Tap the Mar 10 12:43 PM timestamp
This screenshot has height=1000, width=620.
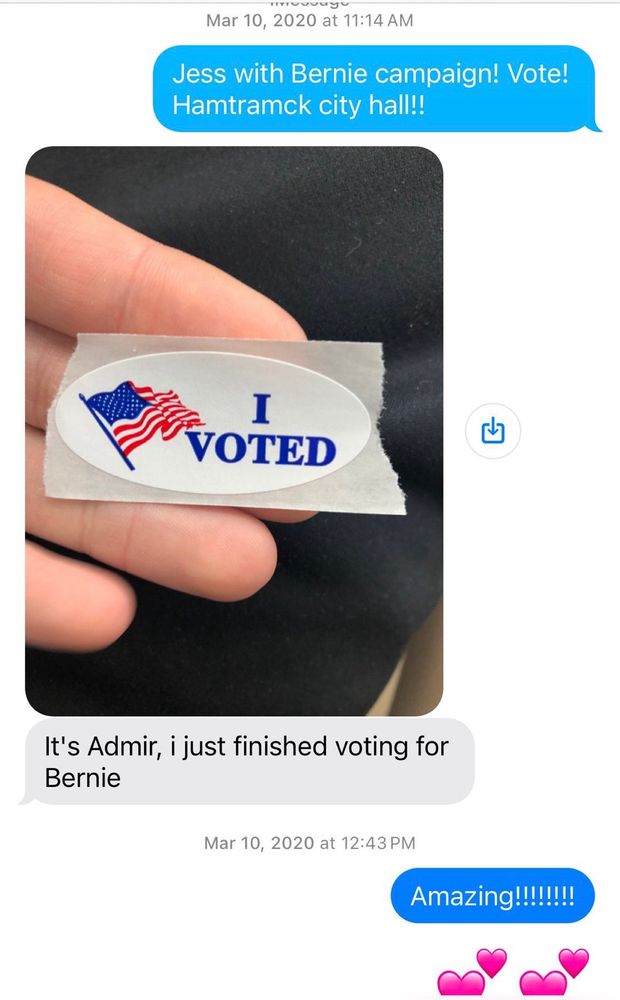pyautogui.click(x=309, y=842)
